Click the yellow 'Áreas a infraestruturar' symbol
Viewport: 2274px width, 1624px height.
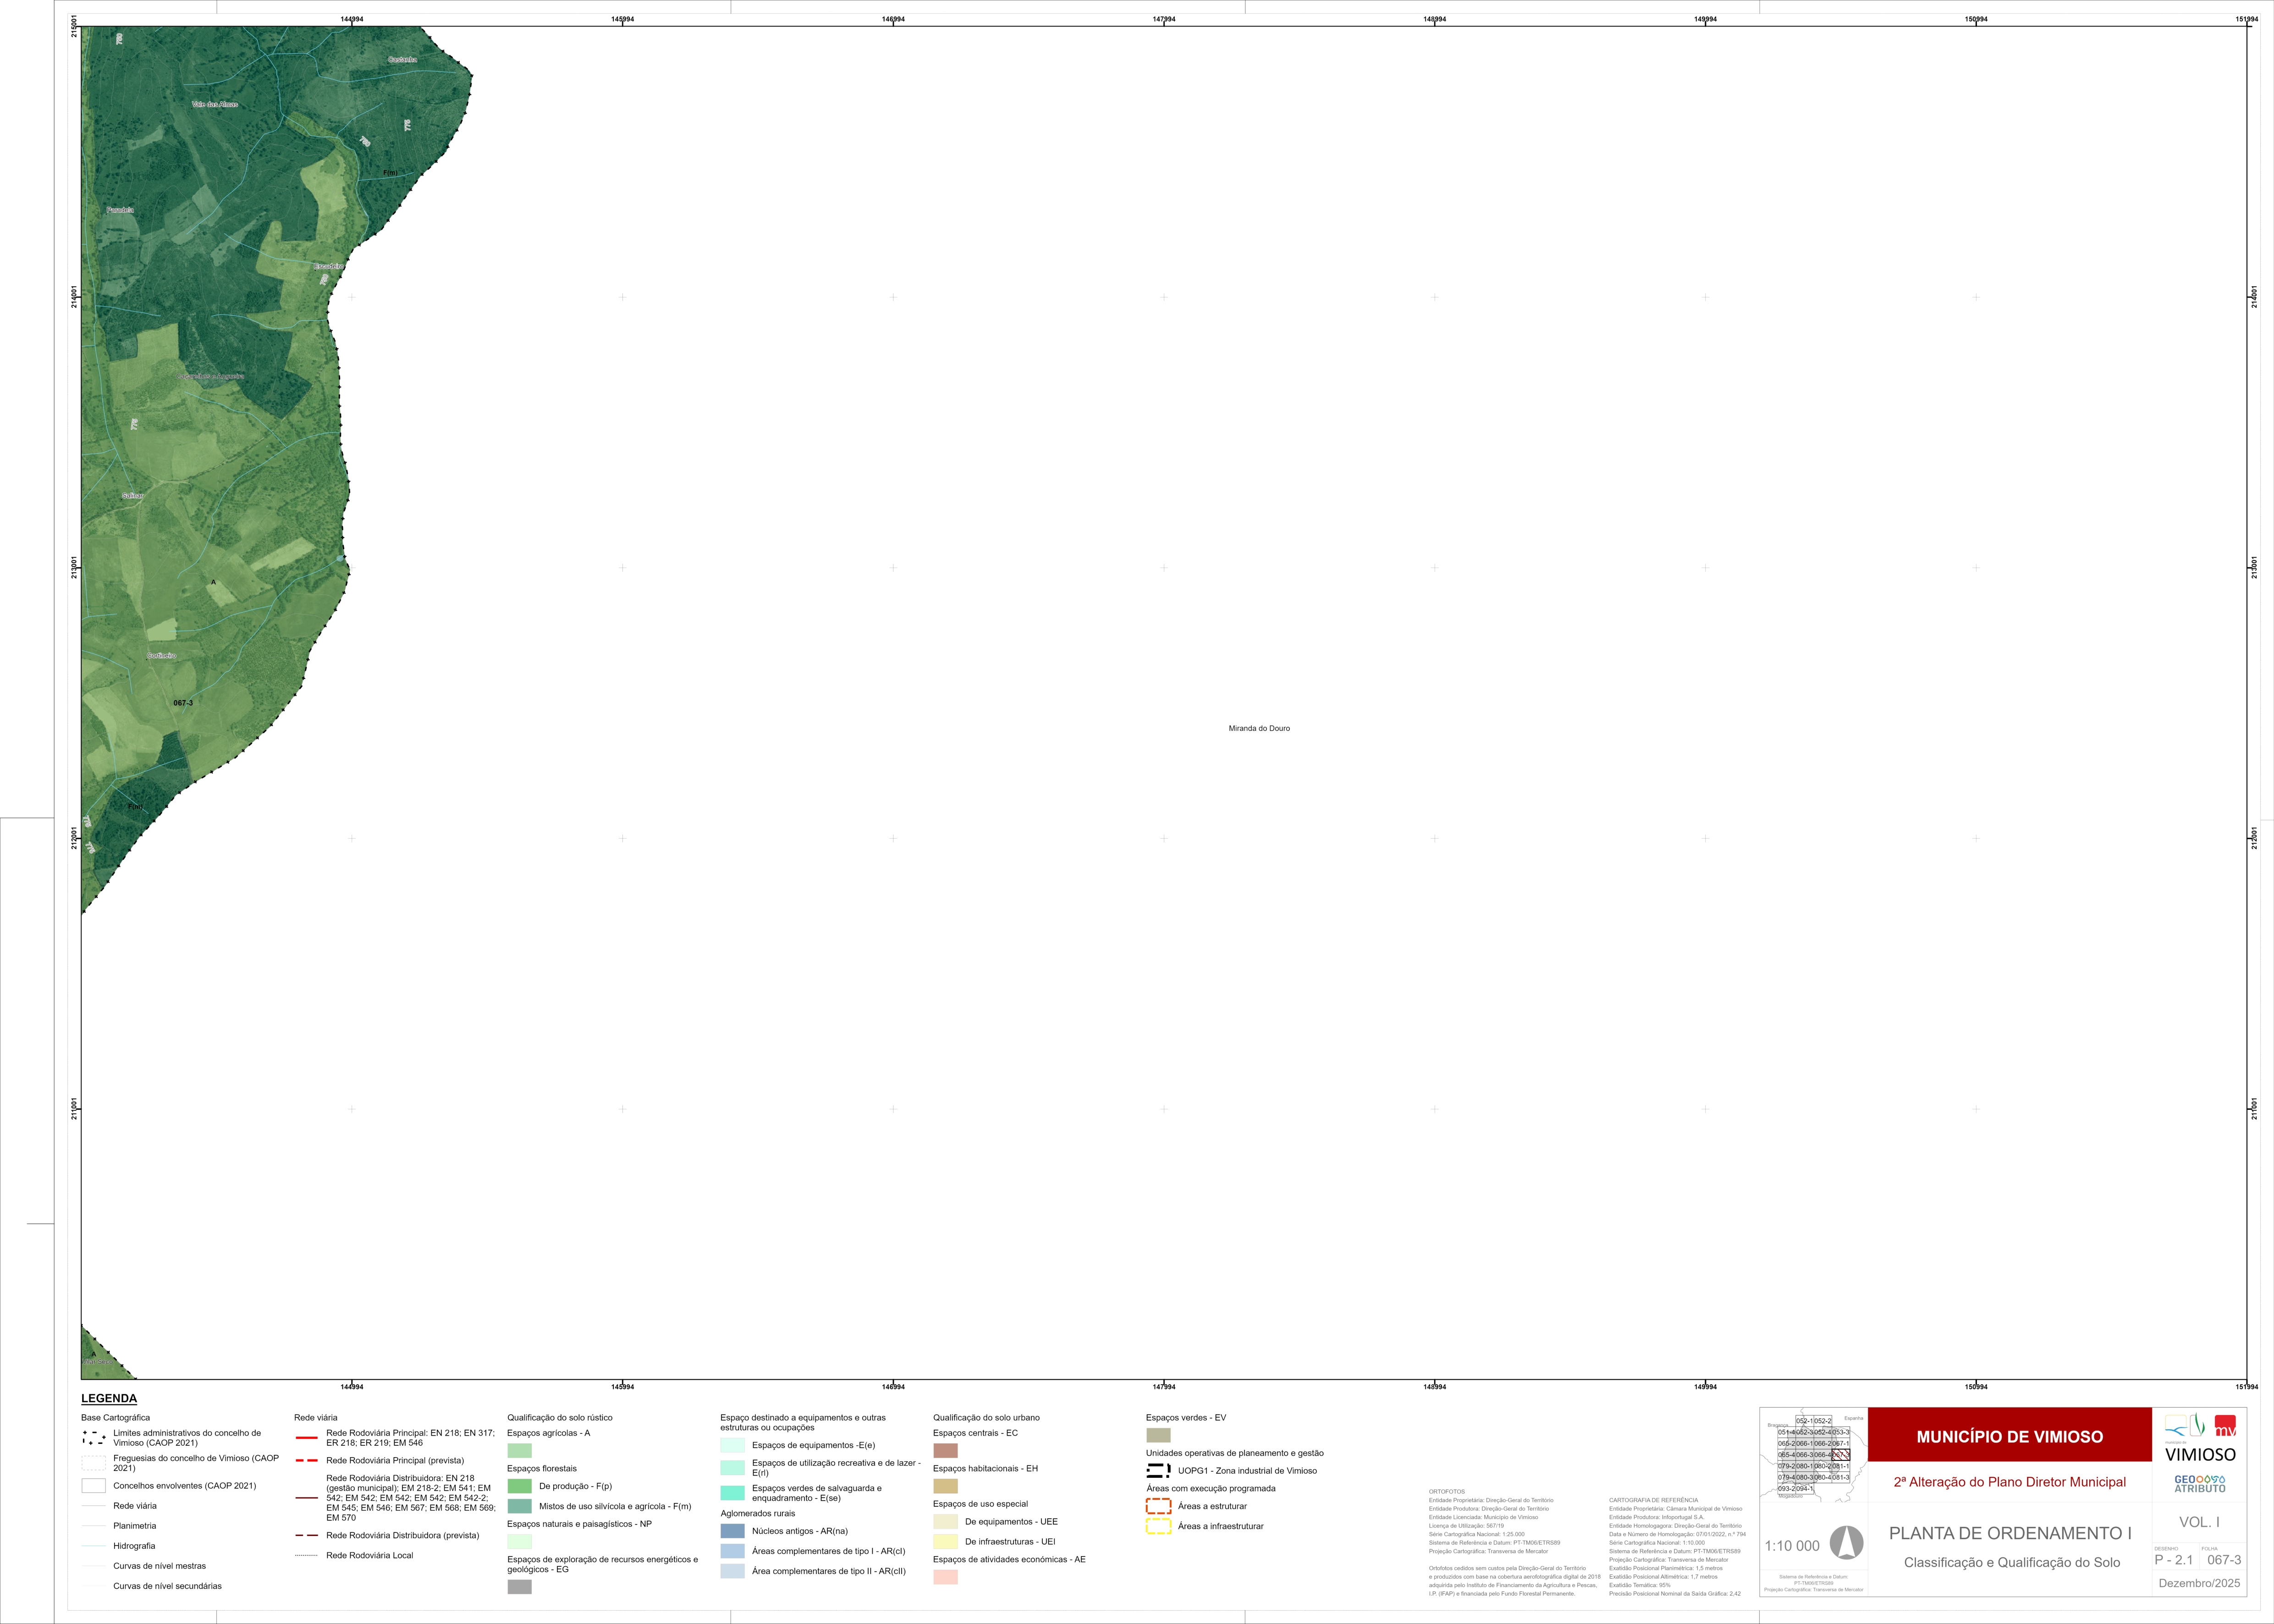(x=1158, y=1526)
